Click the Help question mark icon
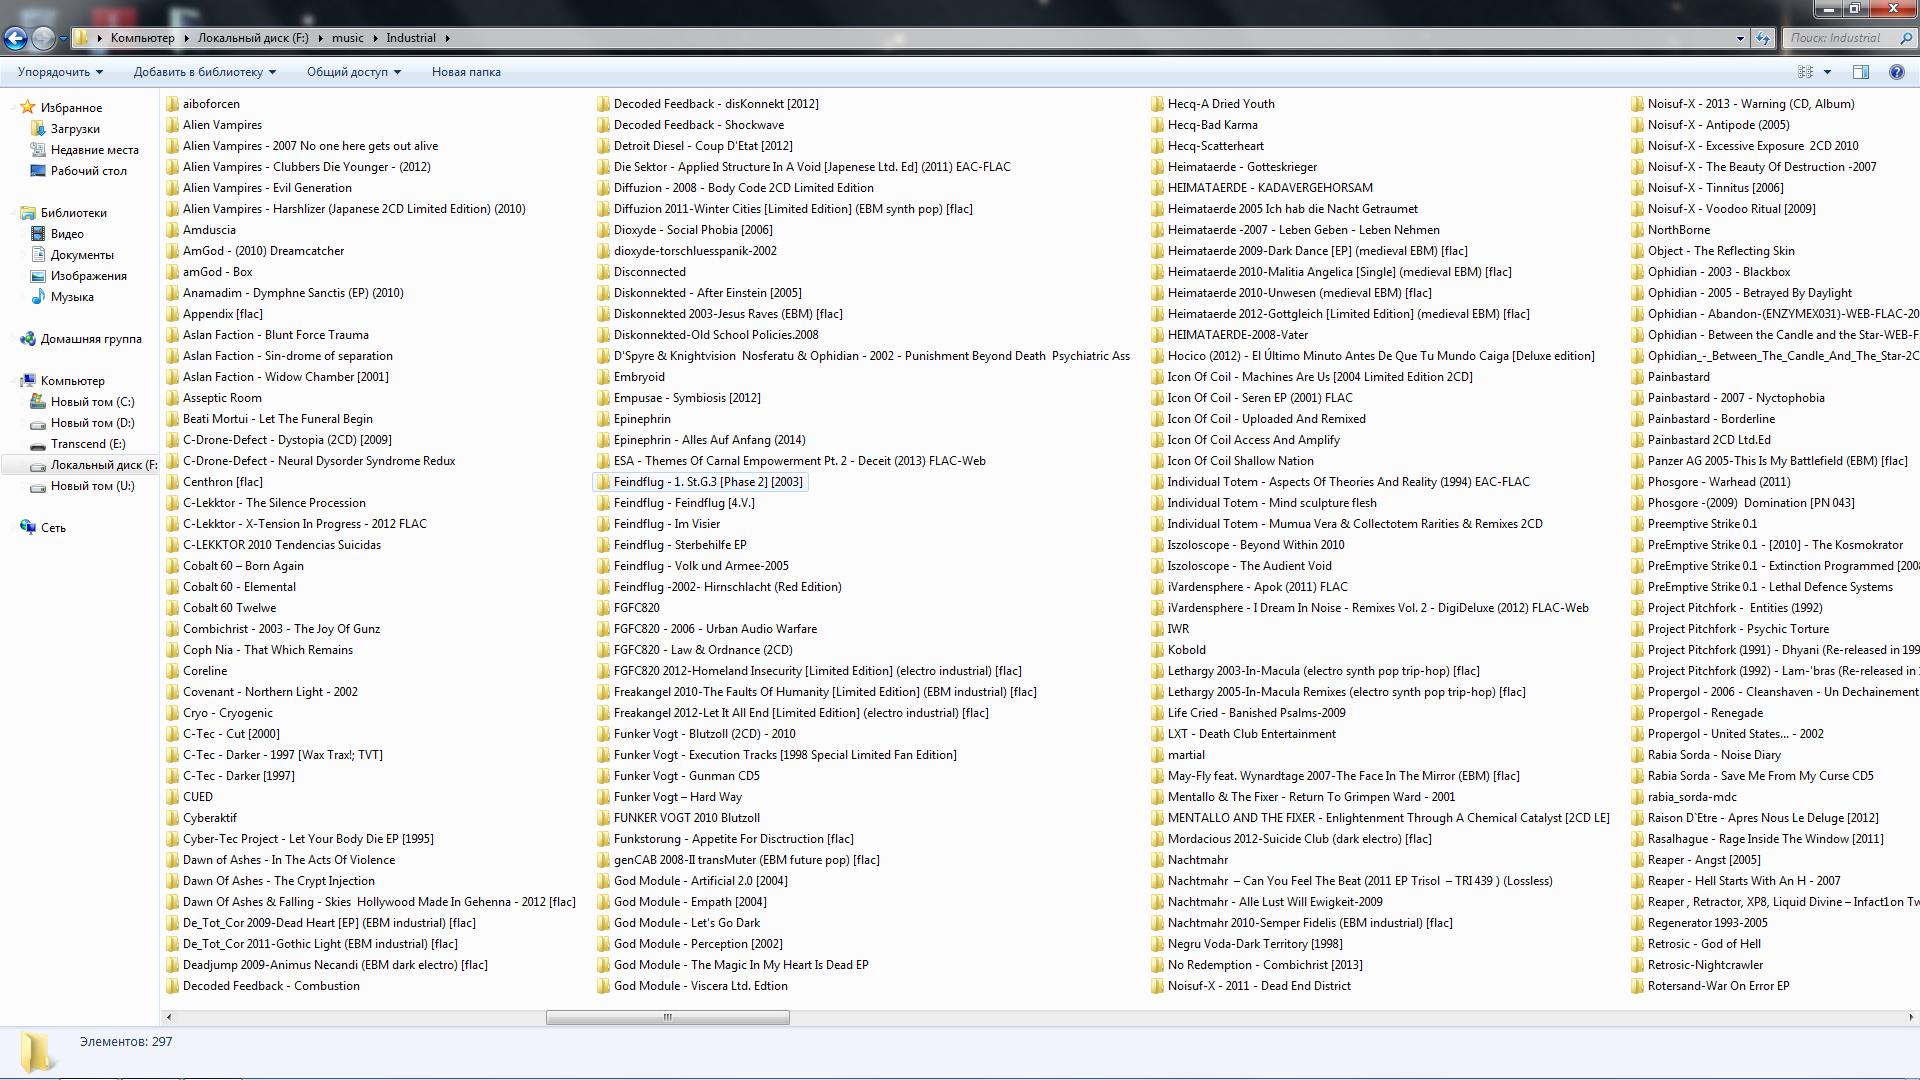 tap(1896, 72)
